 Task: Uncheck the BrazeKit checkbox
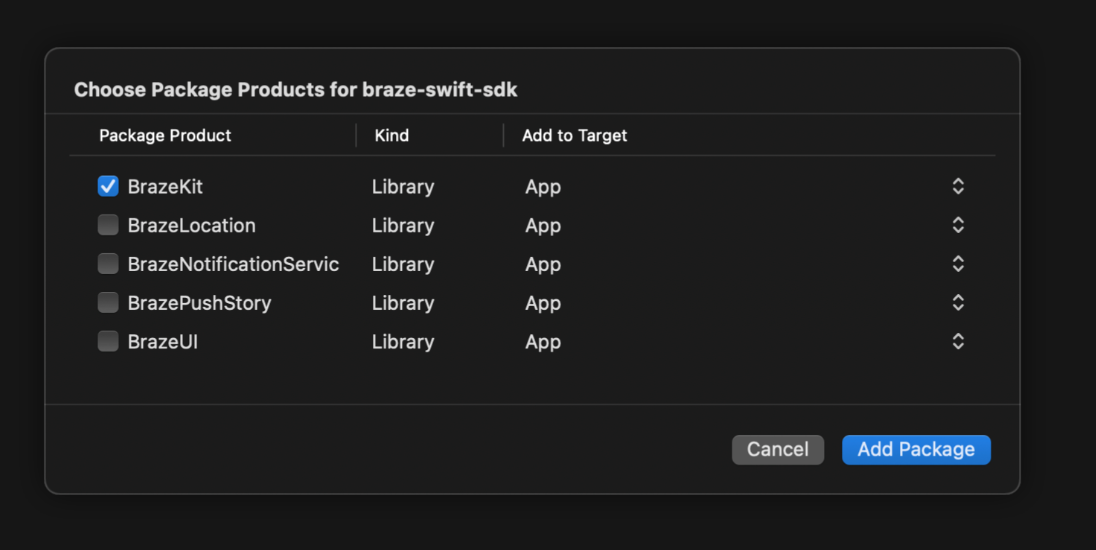(x=108, y=186)
